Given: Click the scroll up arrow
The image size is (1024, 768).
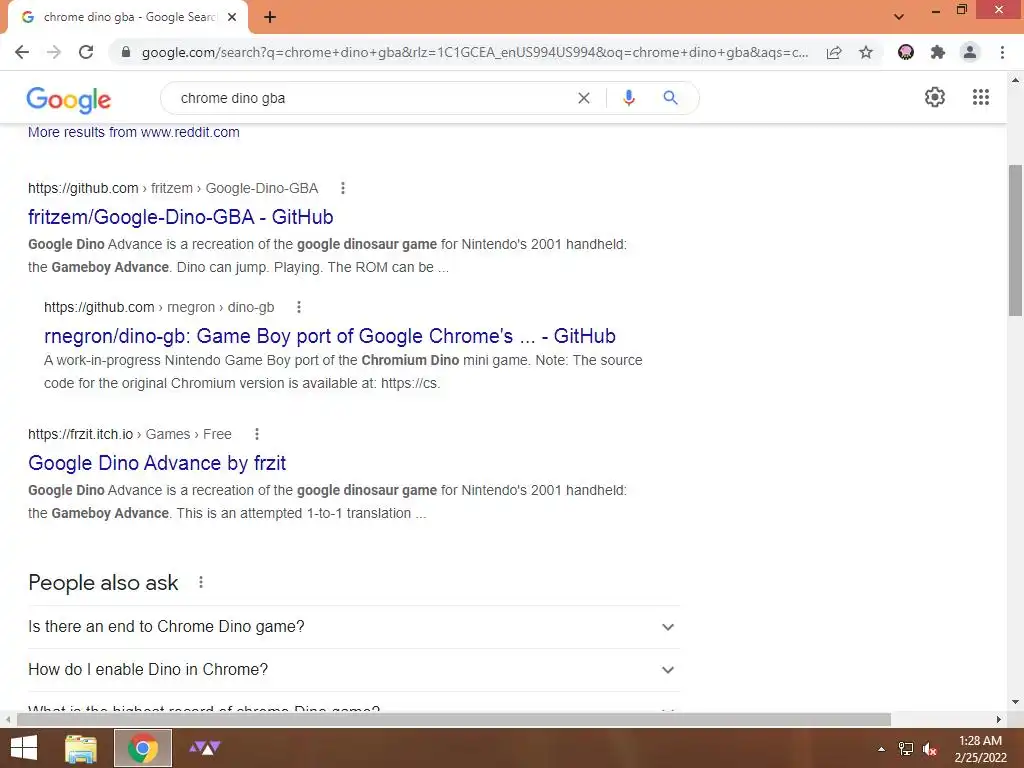Looking at the screenshot, I should click(1015, 80).
